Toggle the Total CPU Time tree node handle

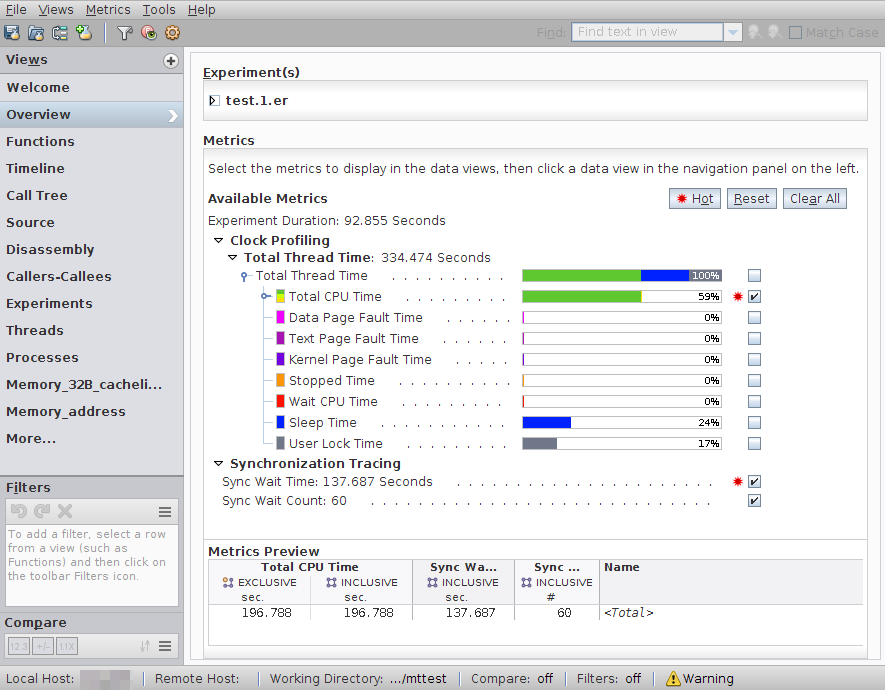(266, 296)
